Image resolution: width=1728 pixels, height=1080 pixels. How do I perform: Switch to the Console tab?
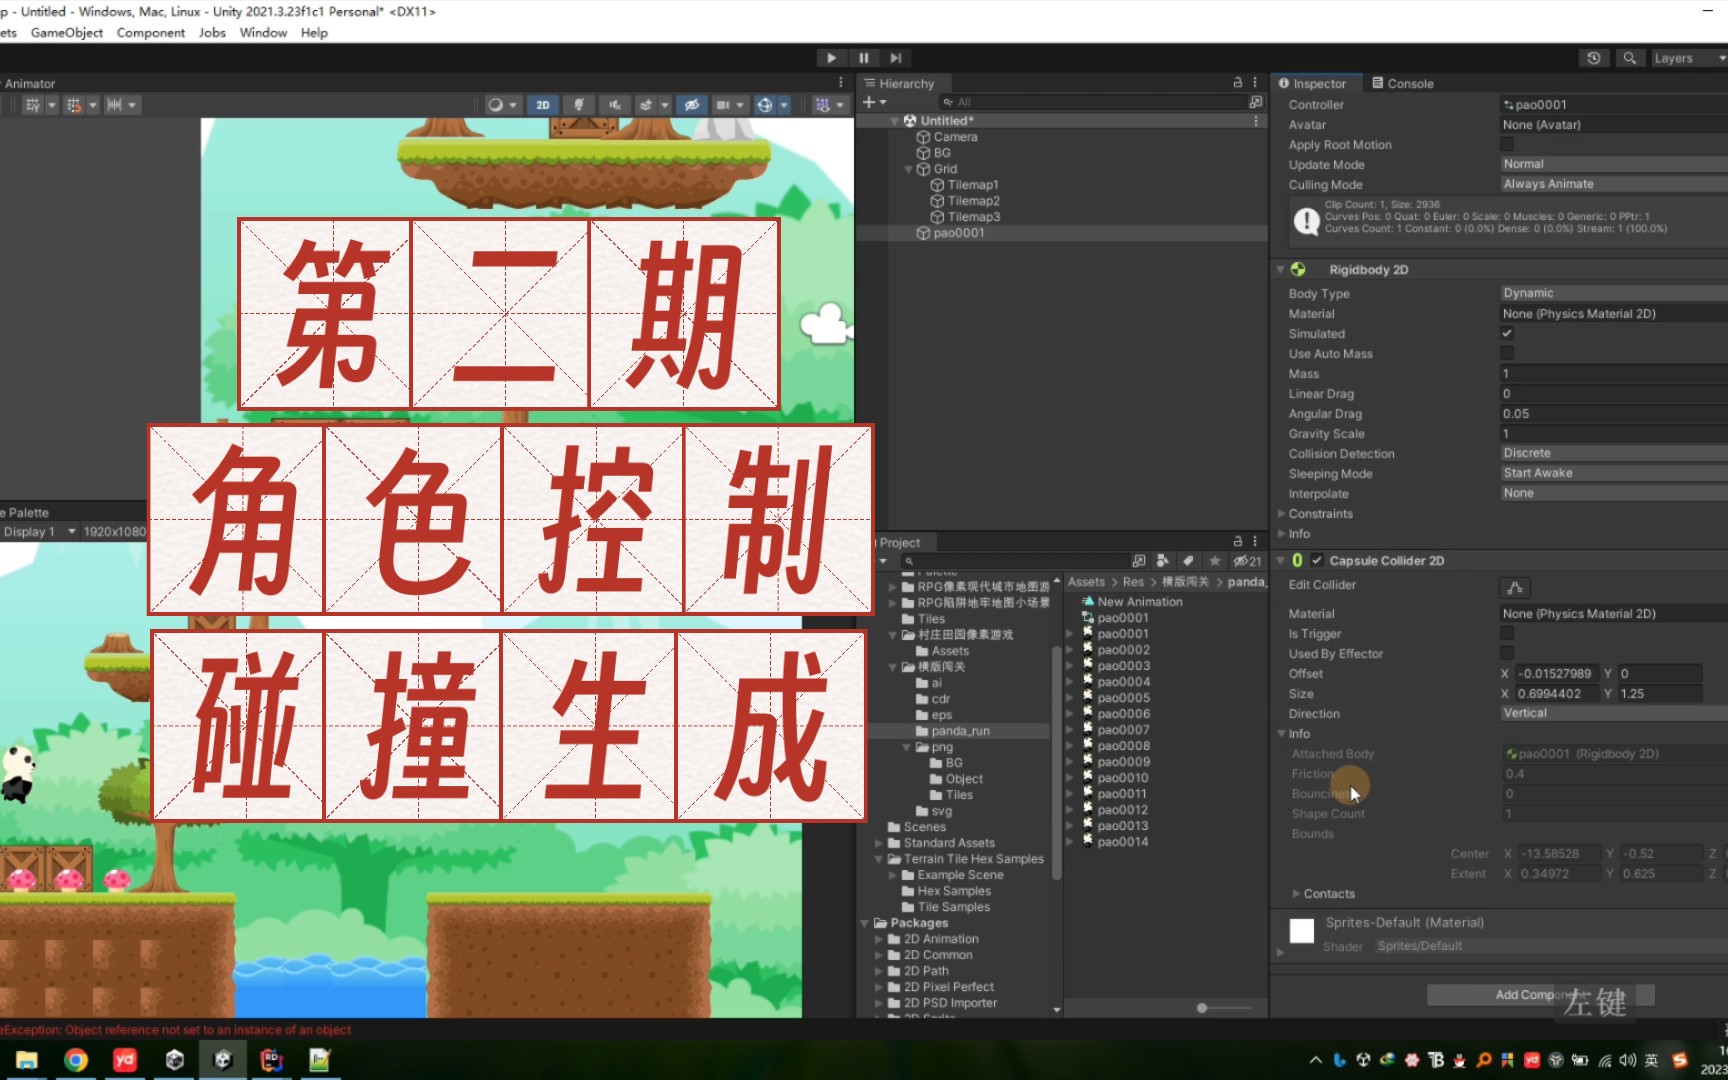click(x=1403, y=83)
